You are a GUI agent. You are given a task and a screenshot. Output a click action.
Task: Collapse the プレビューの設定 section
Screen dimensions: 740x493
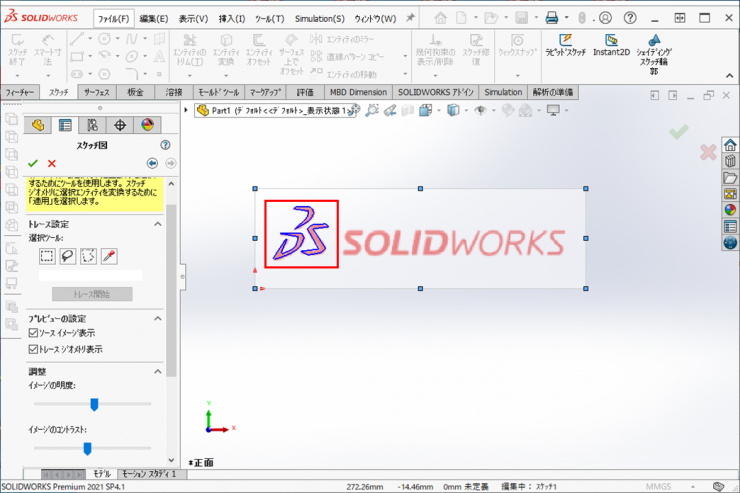158,318
